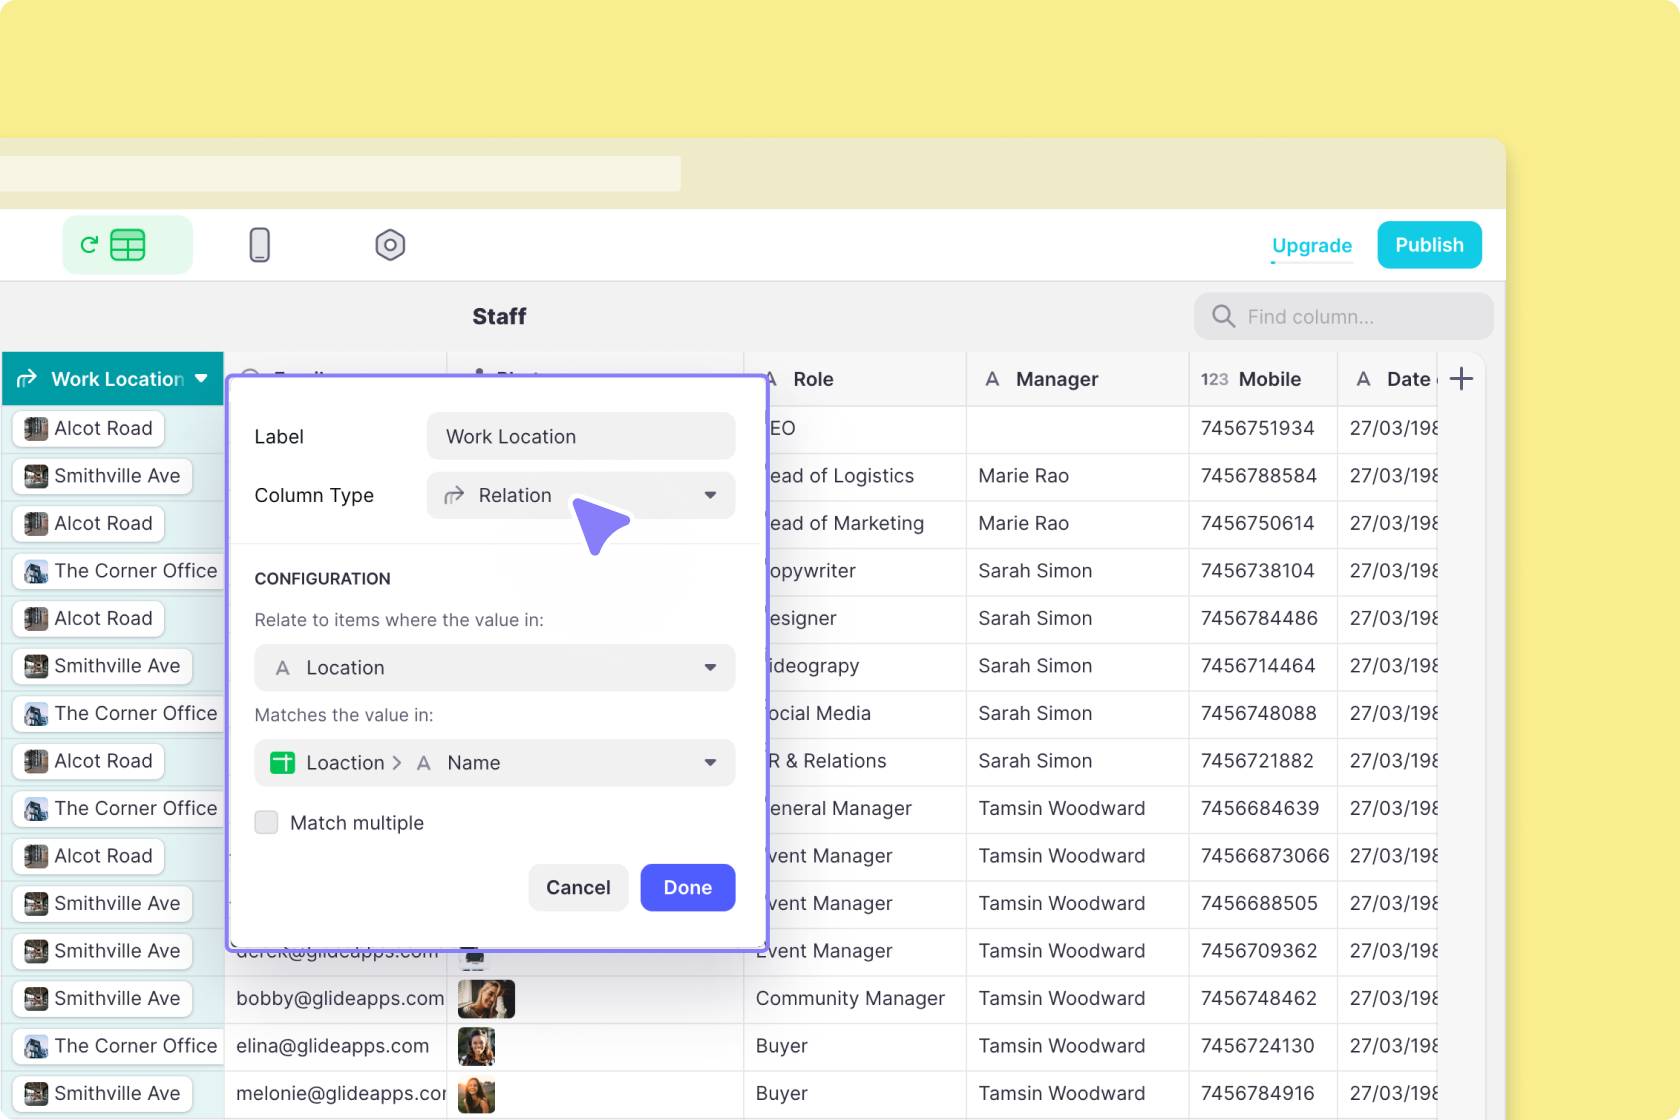The image size is (1680, 1120).
Task: Click the Upgrade link
Action: point(1311,246)
